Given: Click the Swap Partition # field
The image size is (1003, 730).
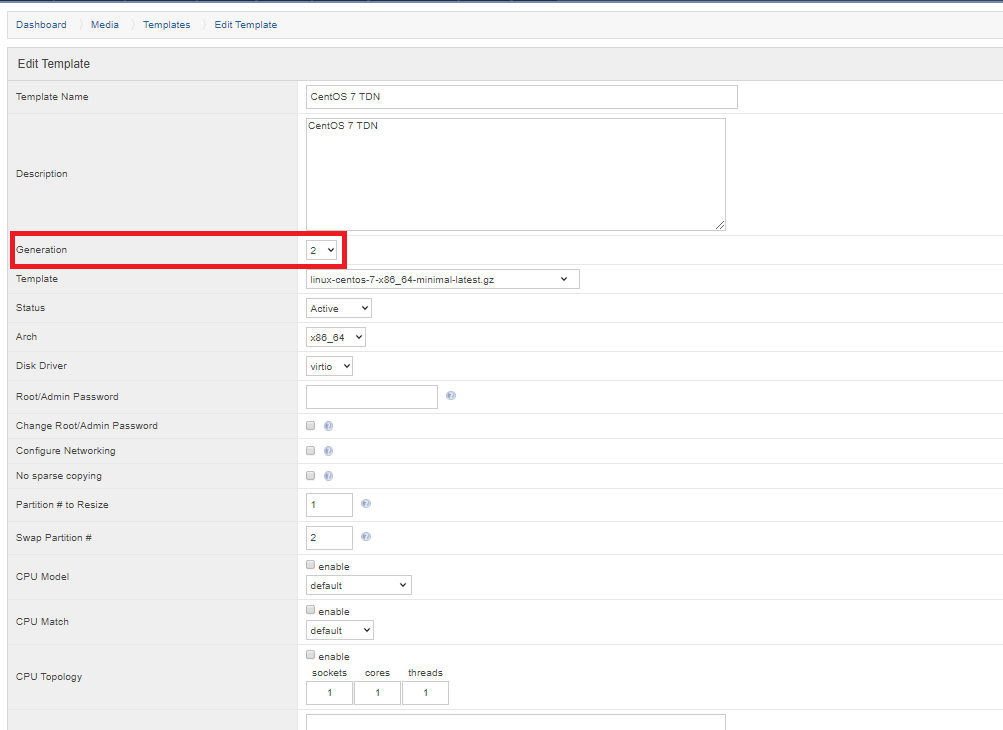Looking at the screenshot, I should point(329,537).
